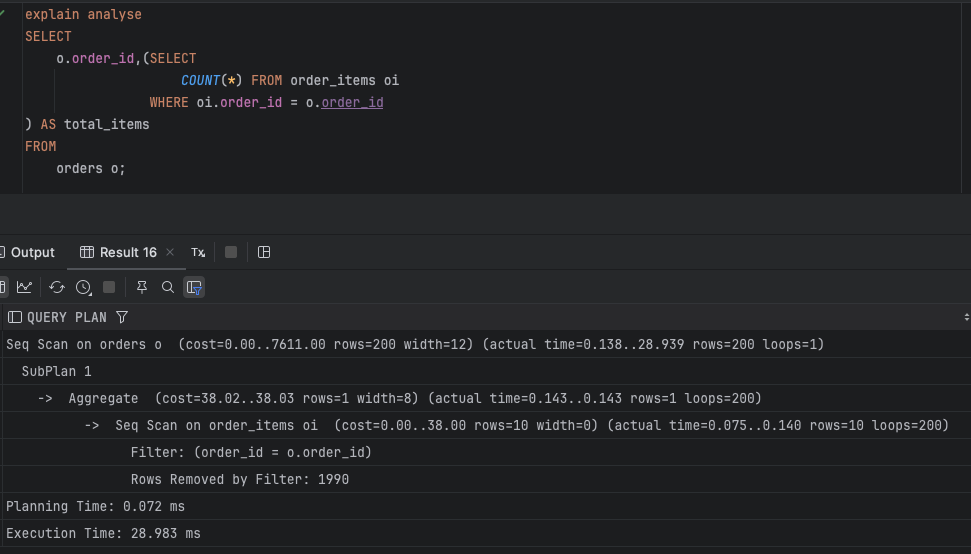Viewport: 971px width, 554px height.
Task: Select the Aggregate plan row
Action: click(x=486, y=399)
